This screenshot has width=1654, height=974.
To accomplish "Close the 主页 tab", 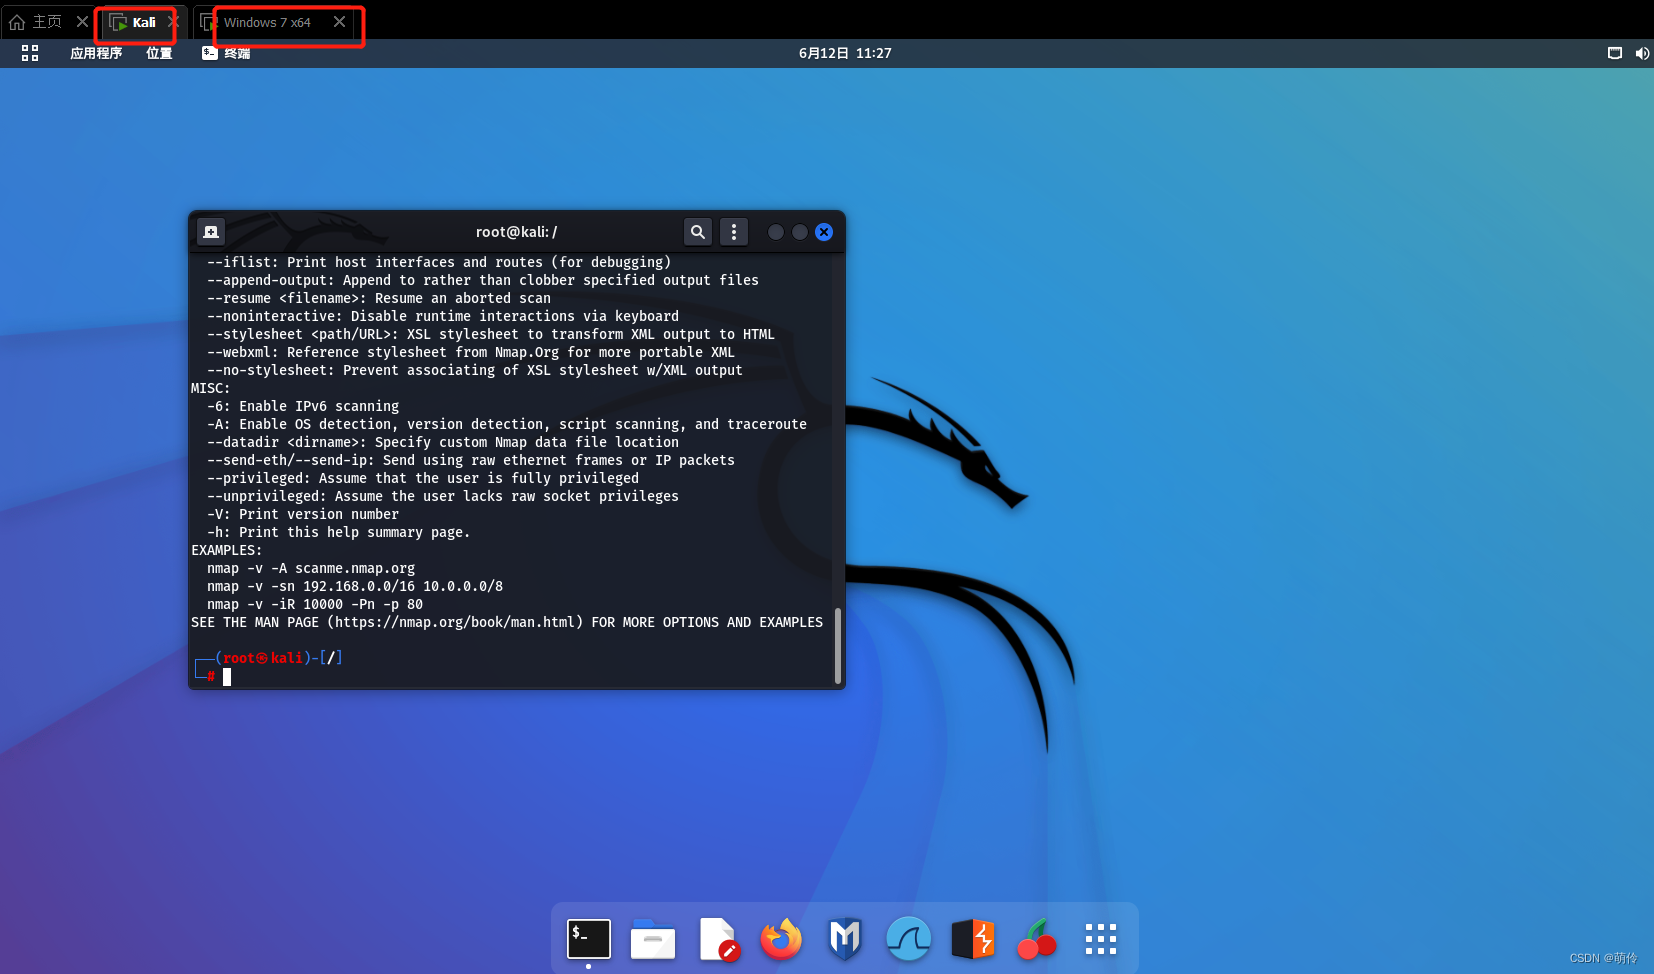I will (82, 22).
